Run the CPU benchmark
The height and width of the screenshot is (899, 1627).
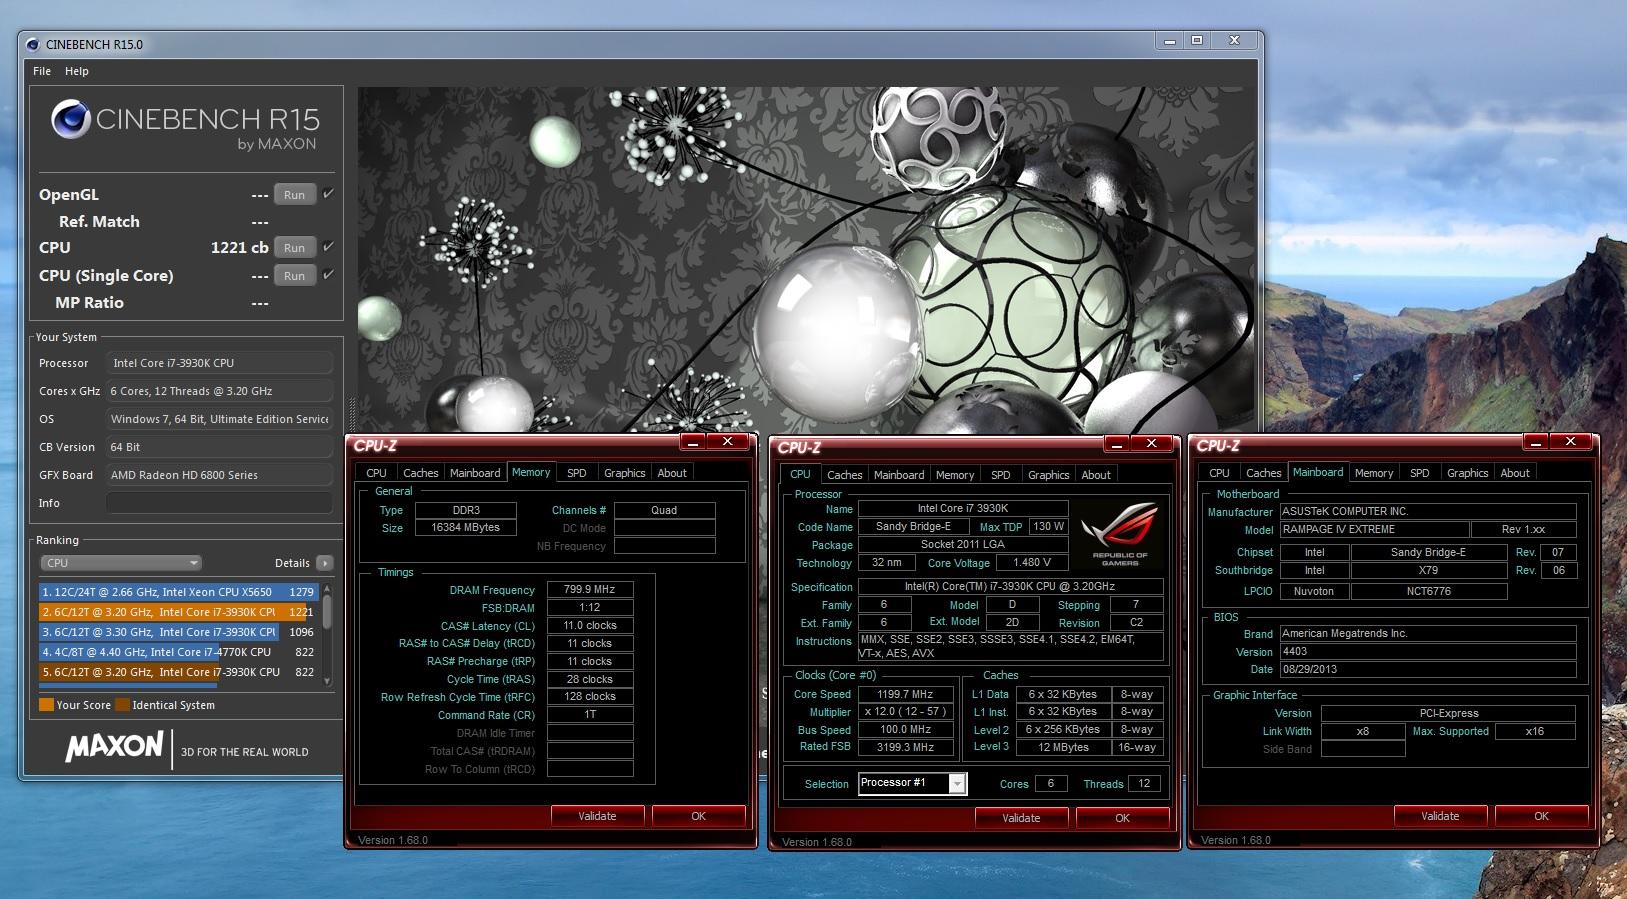point(294,248)
